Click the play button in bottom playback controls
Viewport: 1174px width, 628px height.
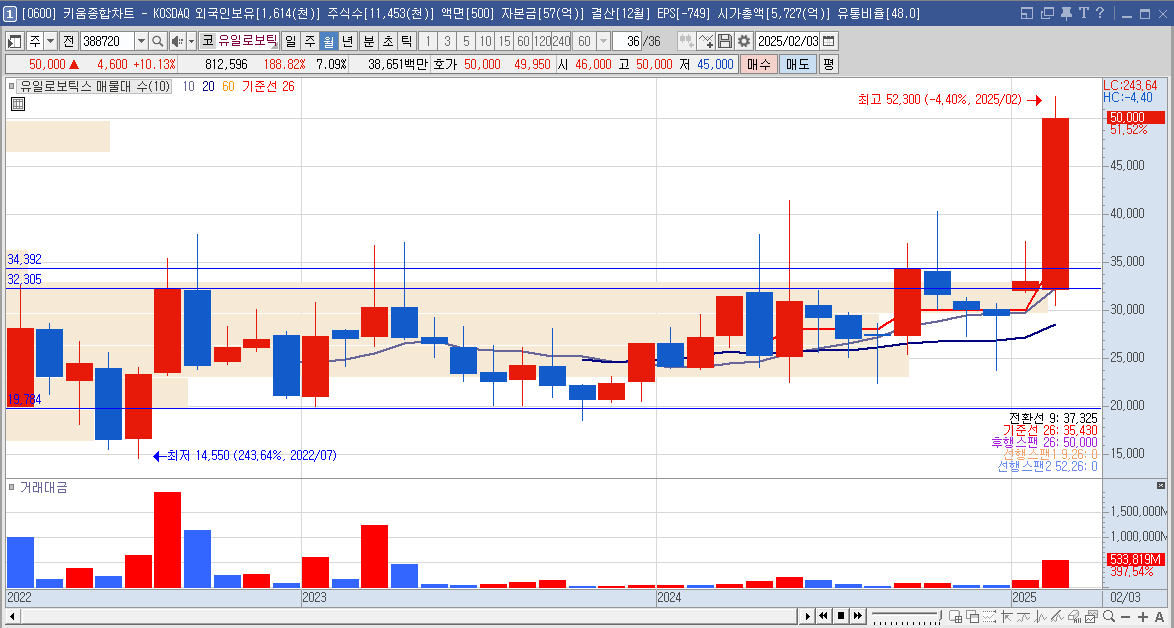point(808,616)
